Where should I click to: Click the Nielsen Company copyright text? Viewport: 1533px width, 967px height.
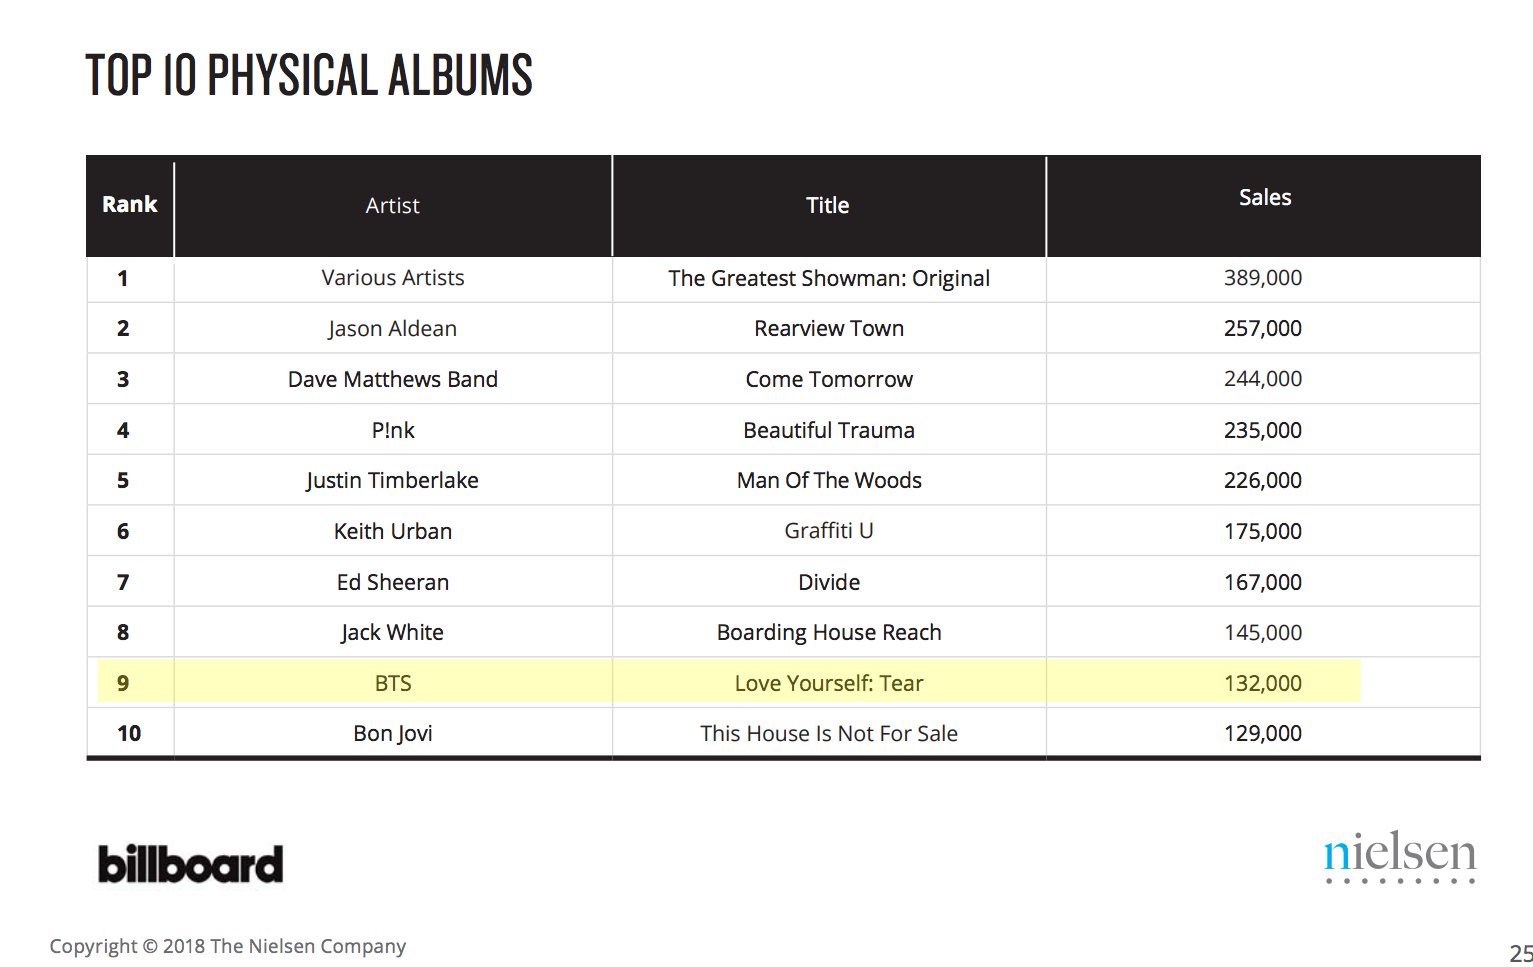point(228,946)
